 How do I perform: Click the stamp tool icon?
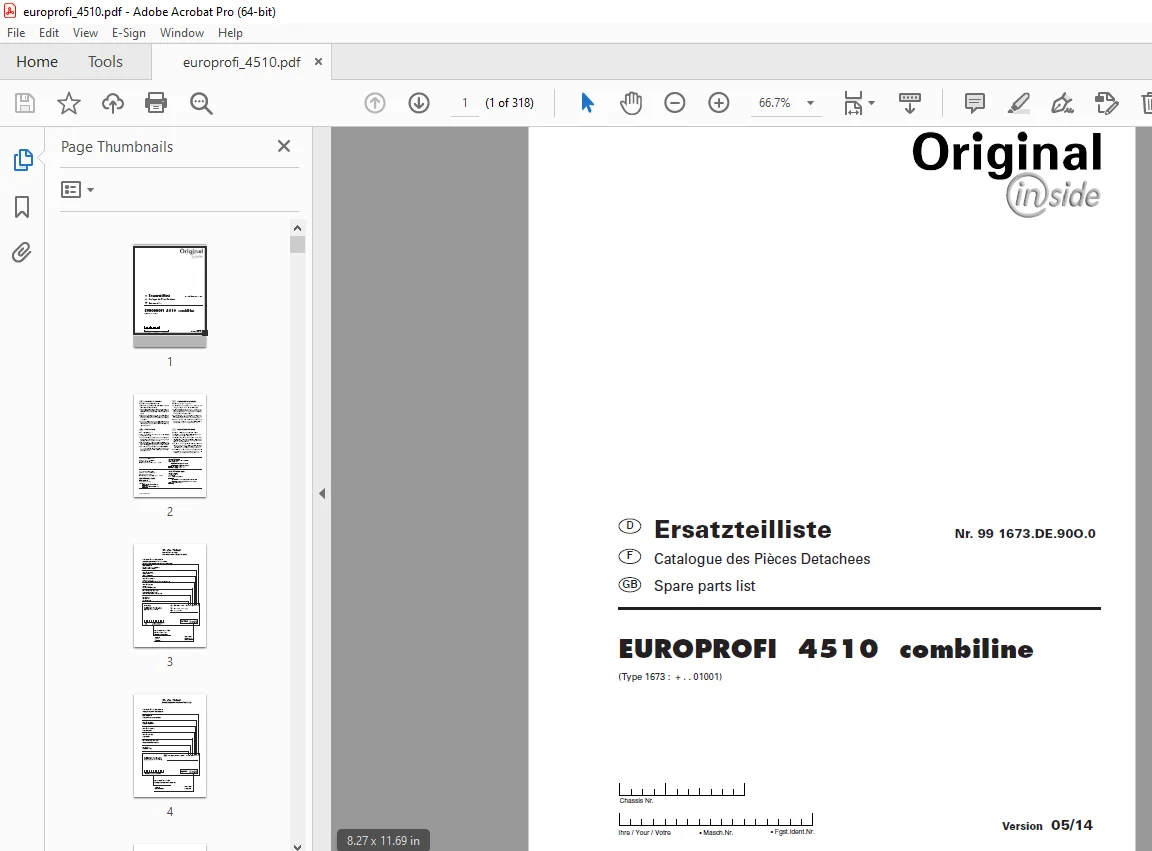pos(1106,103)
